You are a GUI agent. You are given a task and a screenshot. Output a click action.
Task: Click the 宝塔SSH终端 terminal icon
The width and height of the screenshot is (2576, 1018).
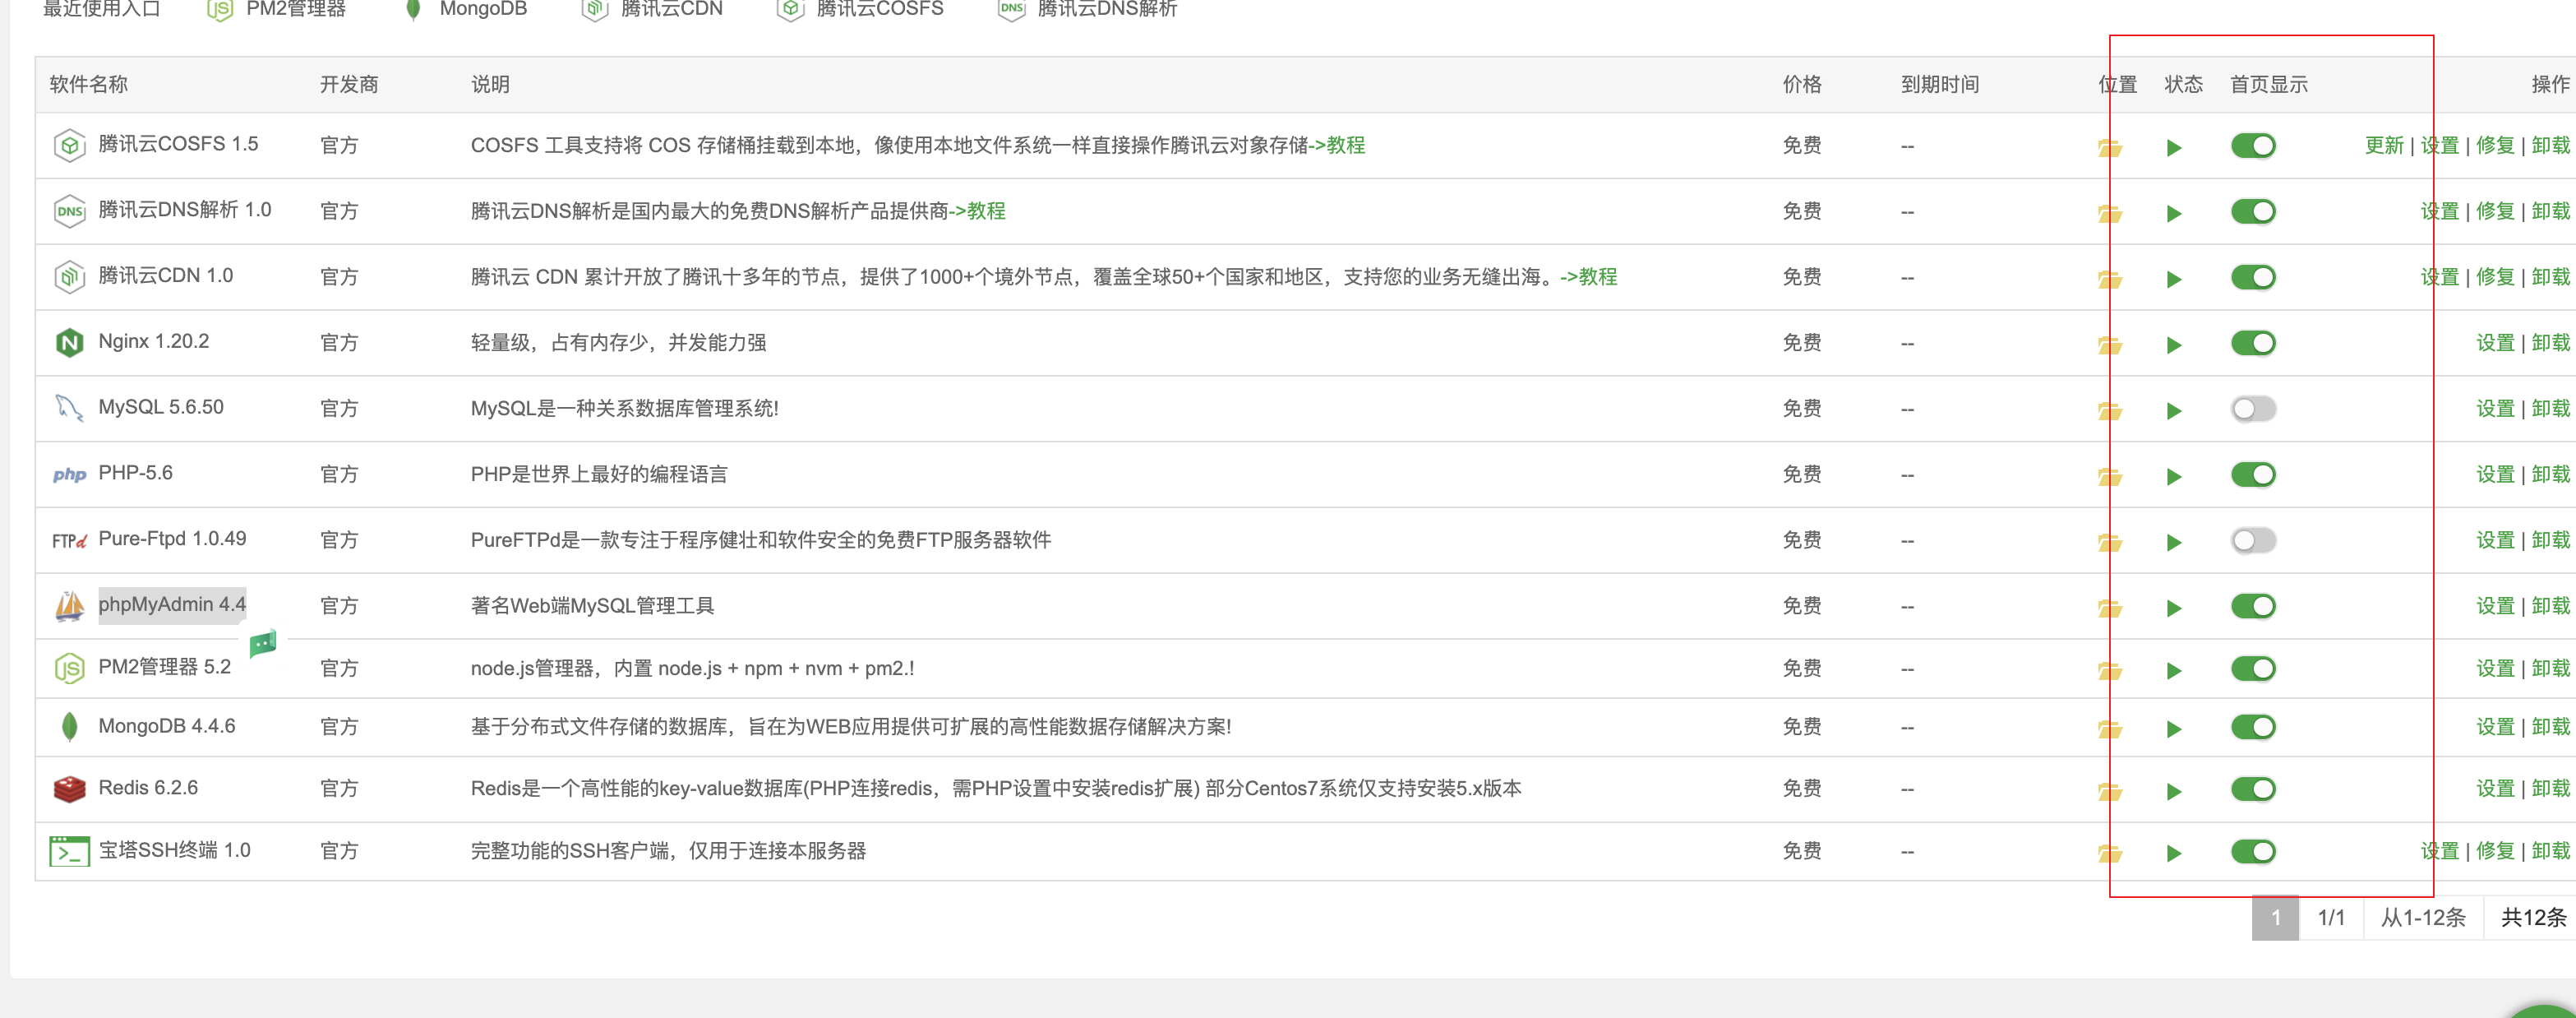[x=69, y=851]
